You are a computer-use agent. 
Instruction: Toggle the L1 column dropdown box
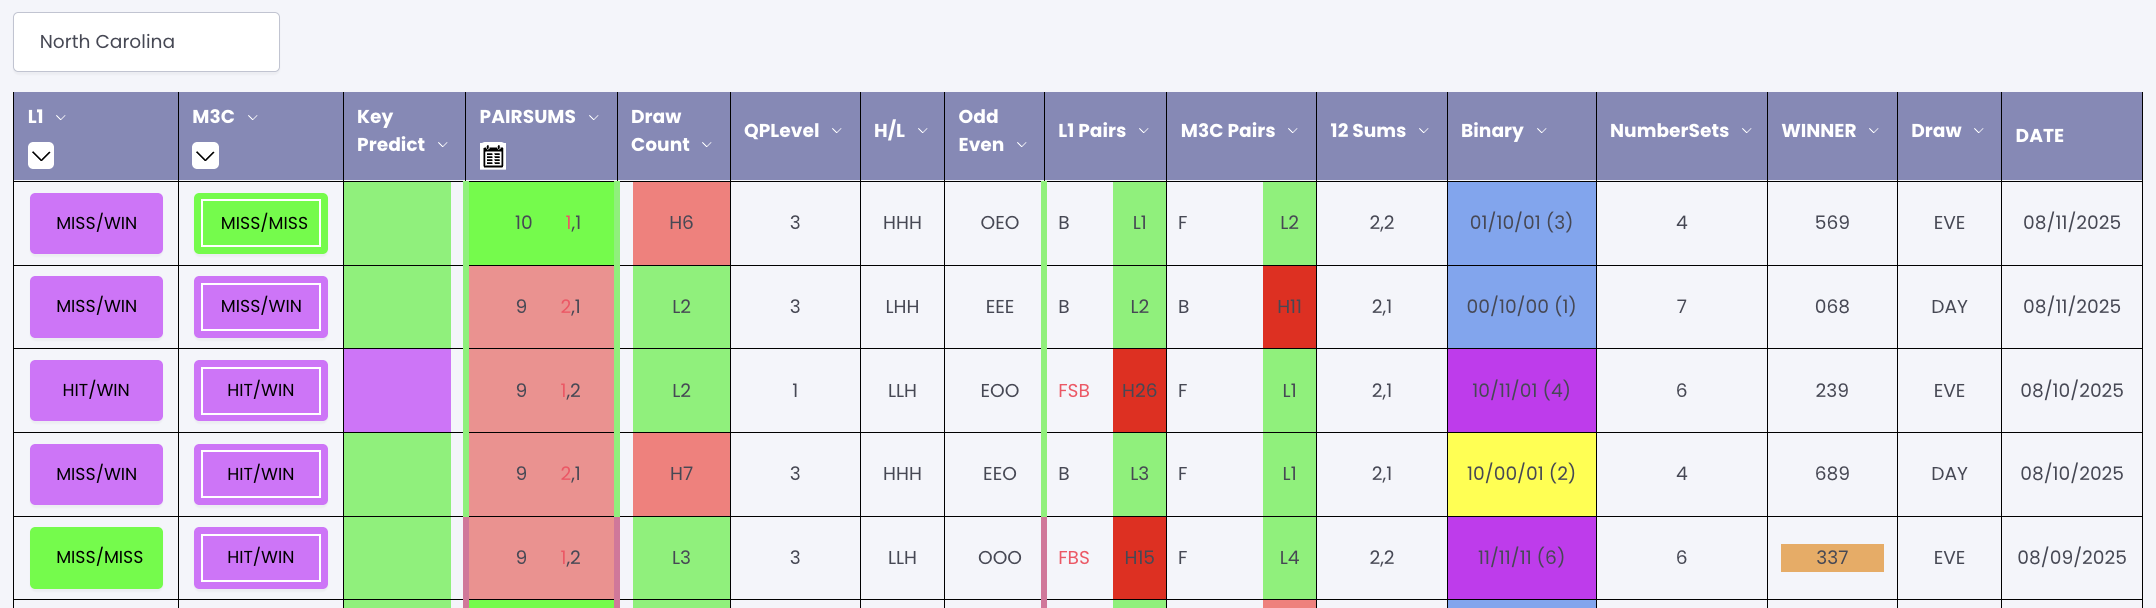(x=41, y=155)
